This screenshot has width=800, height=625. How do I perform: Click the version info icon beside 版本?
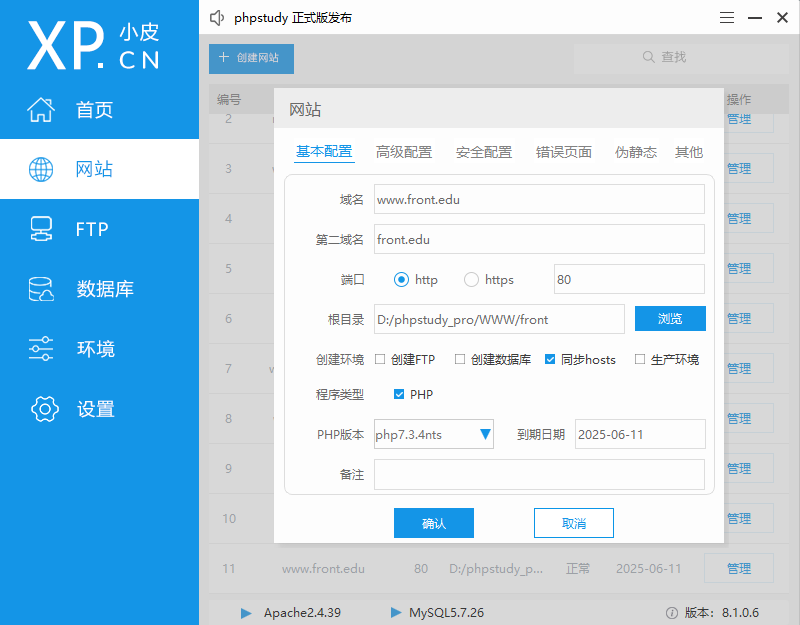tap(671, 613)
